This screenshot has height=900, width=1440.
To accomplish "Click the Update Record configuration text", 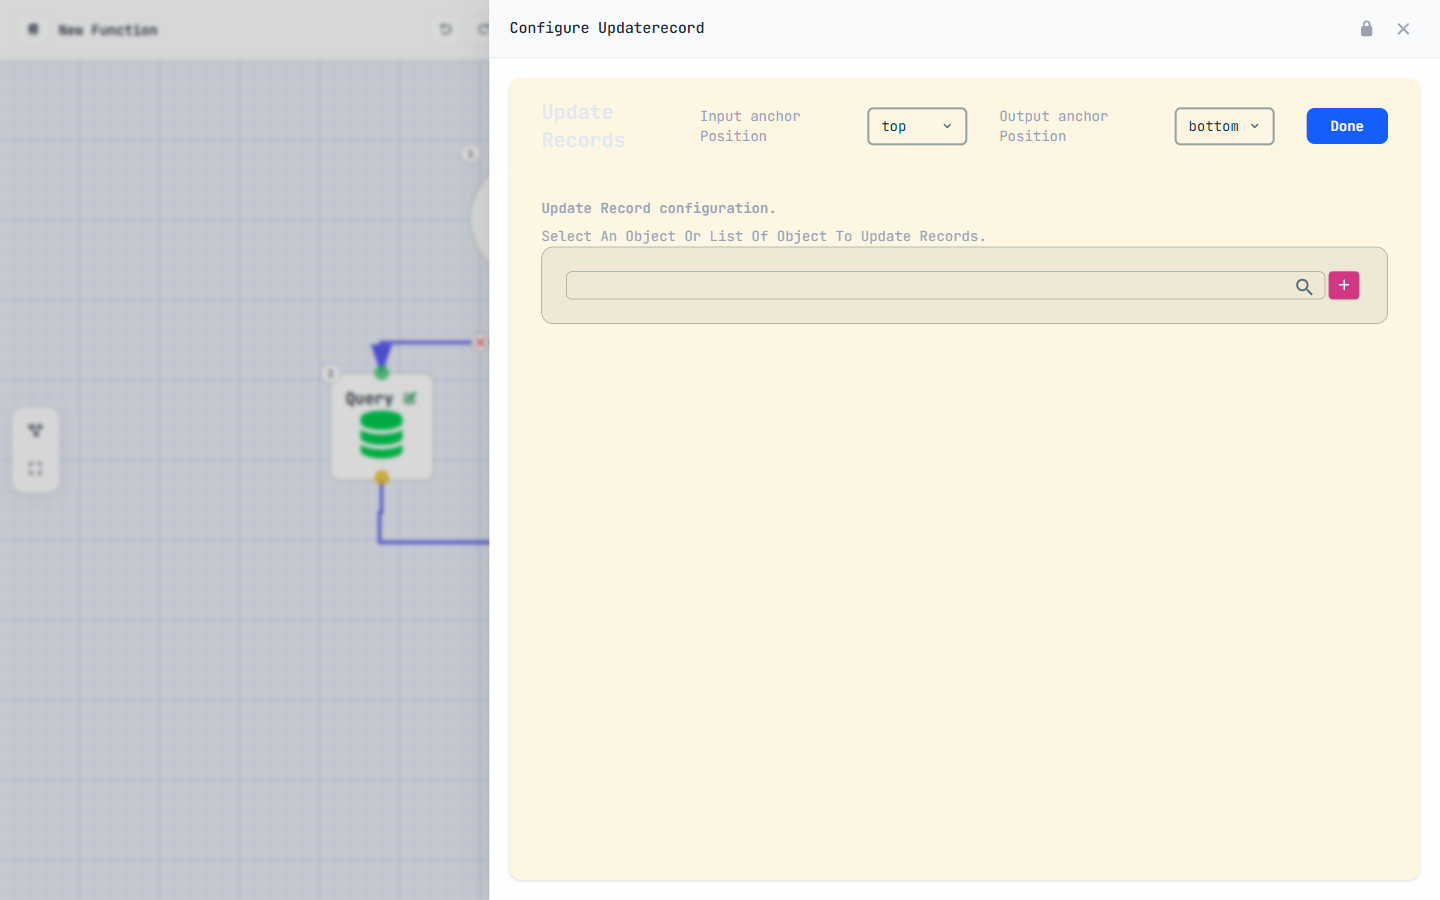I will 658,208.
